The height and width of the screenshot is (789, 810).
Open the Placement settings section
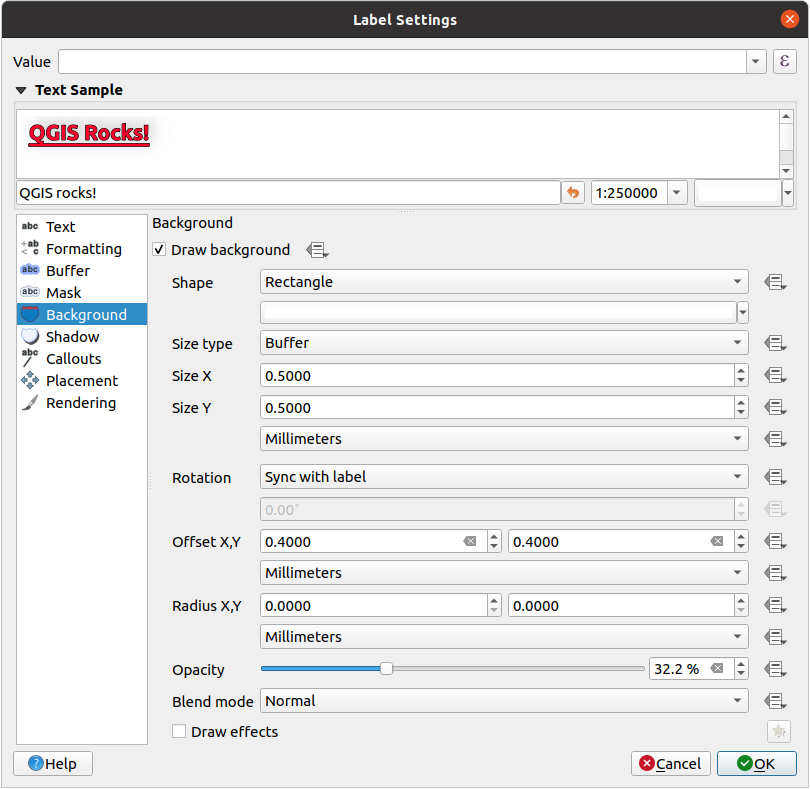pyautogui.click(x=81, y=381)
